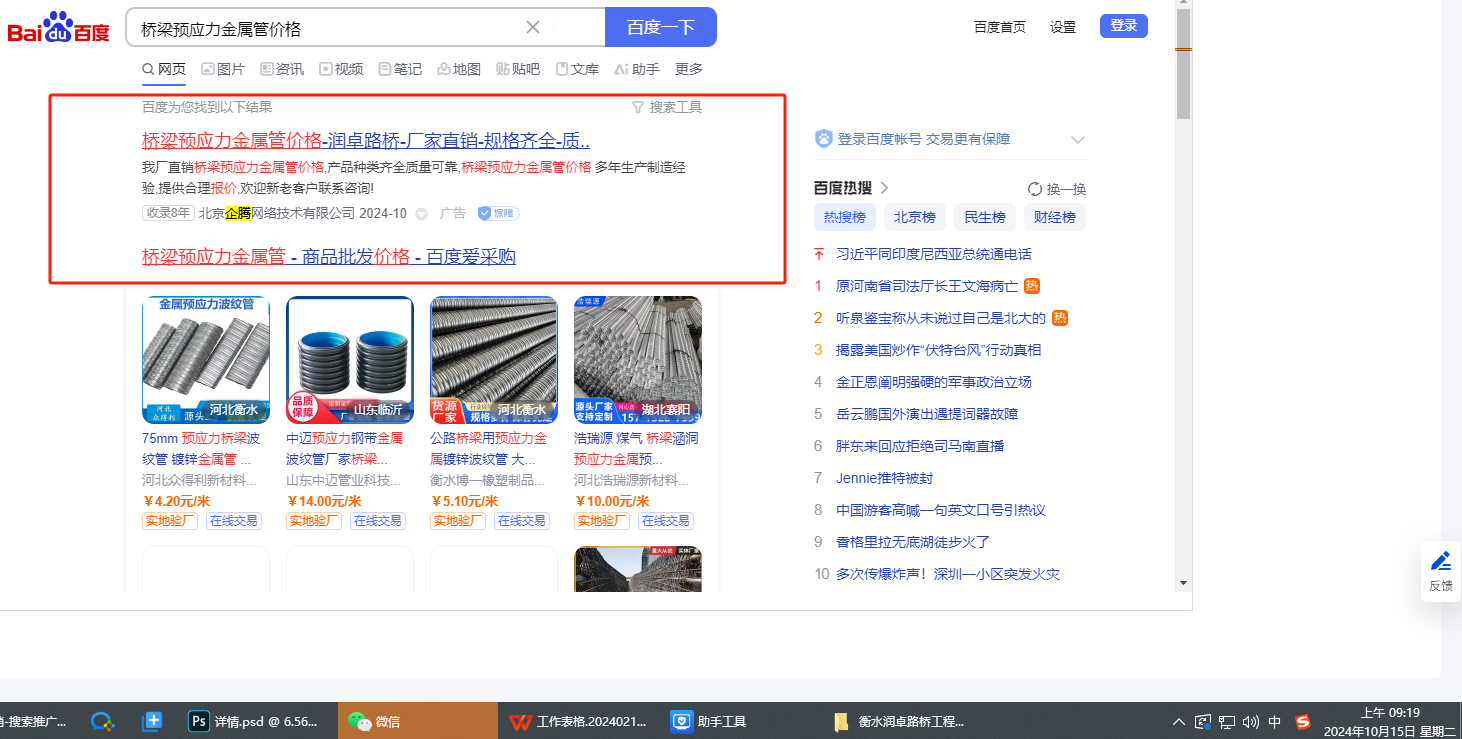Click the Baidu paw shield icon
The image size is (1462, 739).
(824, 139)
